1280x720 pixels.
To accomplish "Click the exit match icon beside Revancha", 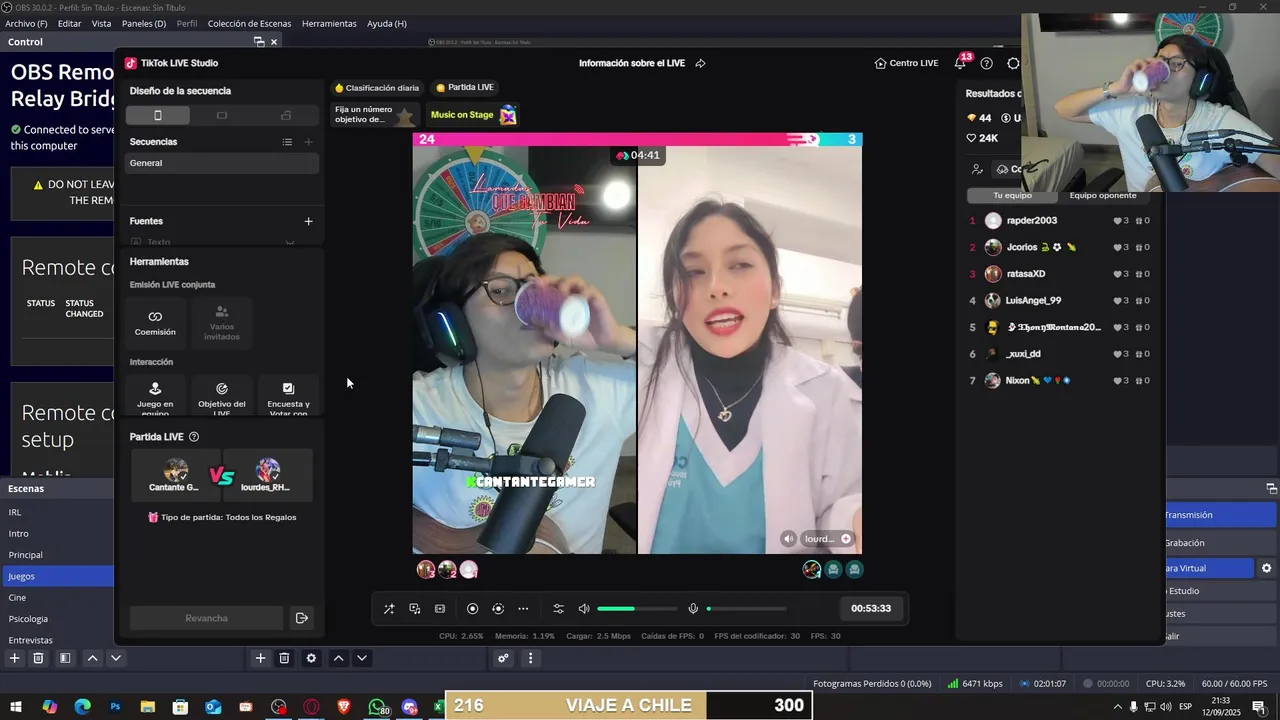I will [x=301, y=618].
